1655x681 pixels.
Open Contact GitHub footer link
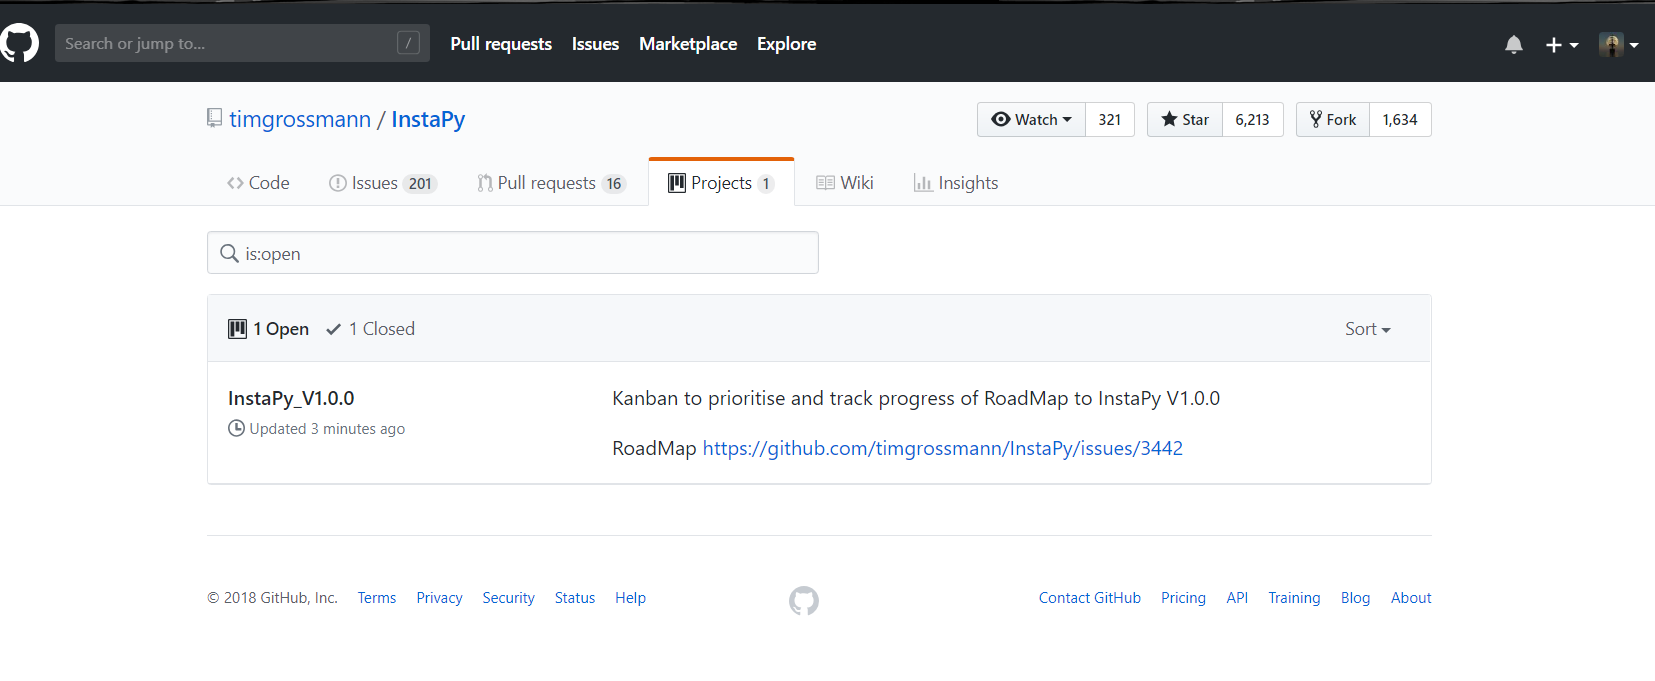point(1090,598)
